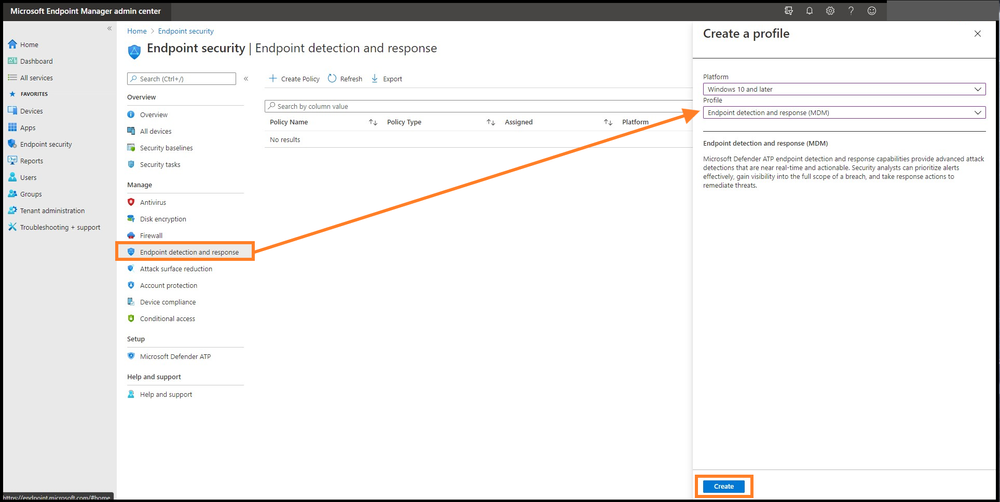
Task: Open the Apps grid icon
Action: click(x=12, y=128)
